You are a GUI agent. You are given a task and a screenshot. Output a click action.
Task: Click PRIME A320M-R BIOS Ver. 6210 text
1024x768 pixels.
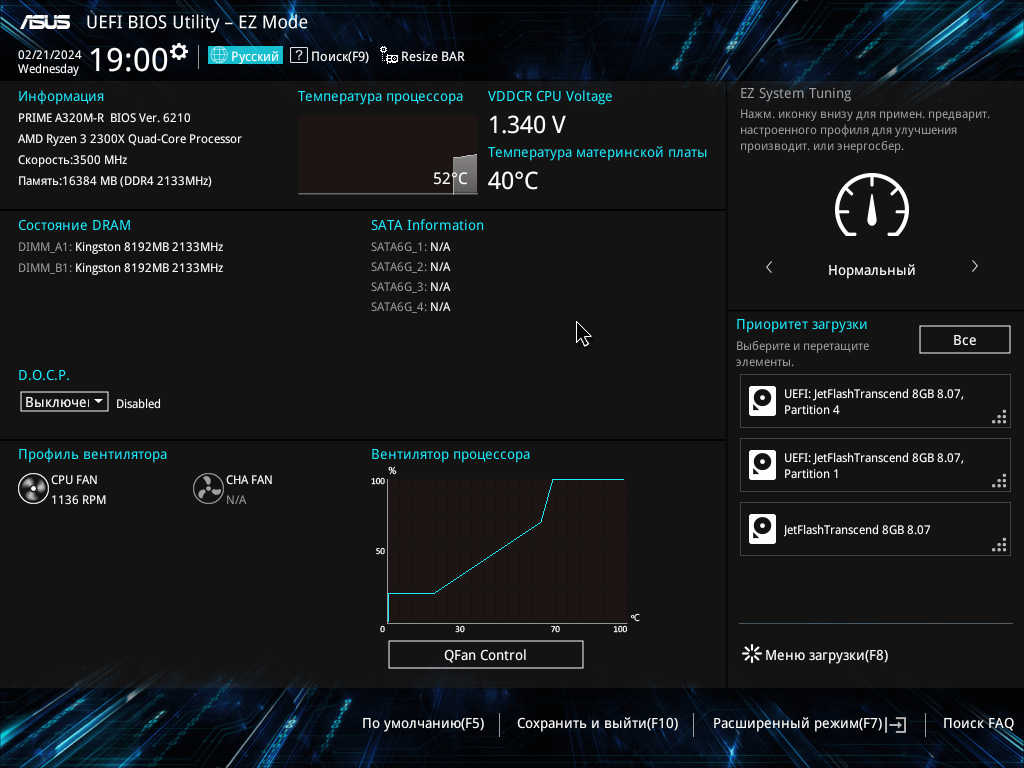click(x=104, y=118)
